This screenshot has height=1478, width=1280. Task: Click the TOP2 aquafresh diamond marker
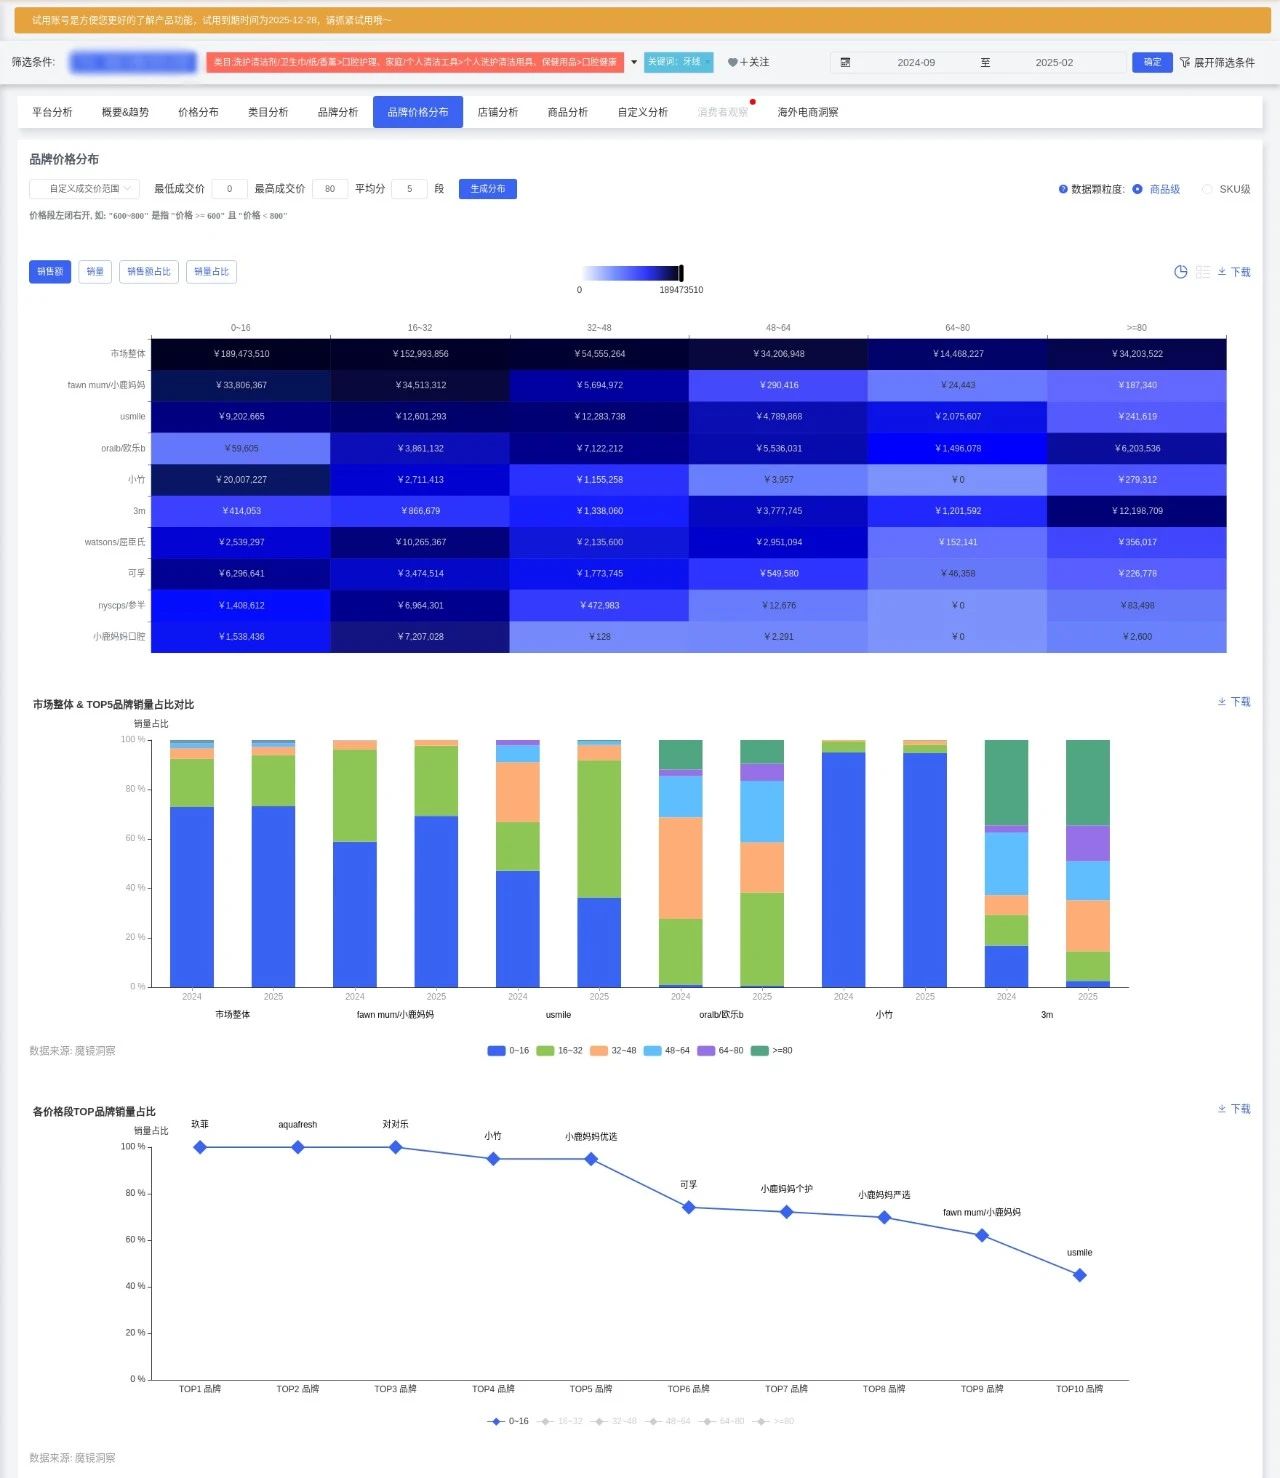coord(298,1147)
